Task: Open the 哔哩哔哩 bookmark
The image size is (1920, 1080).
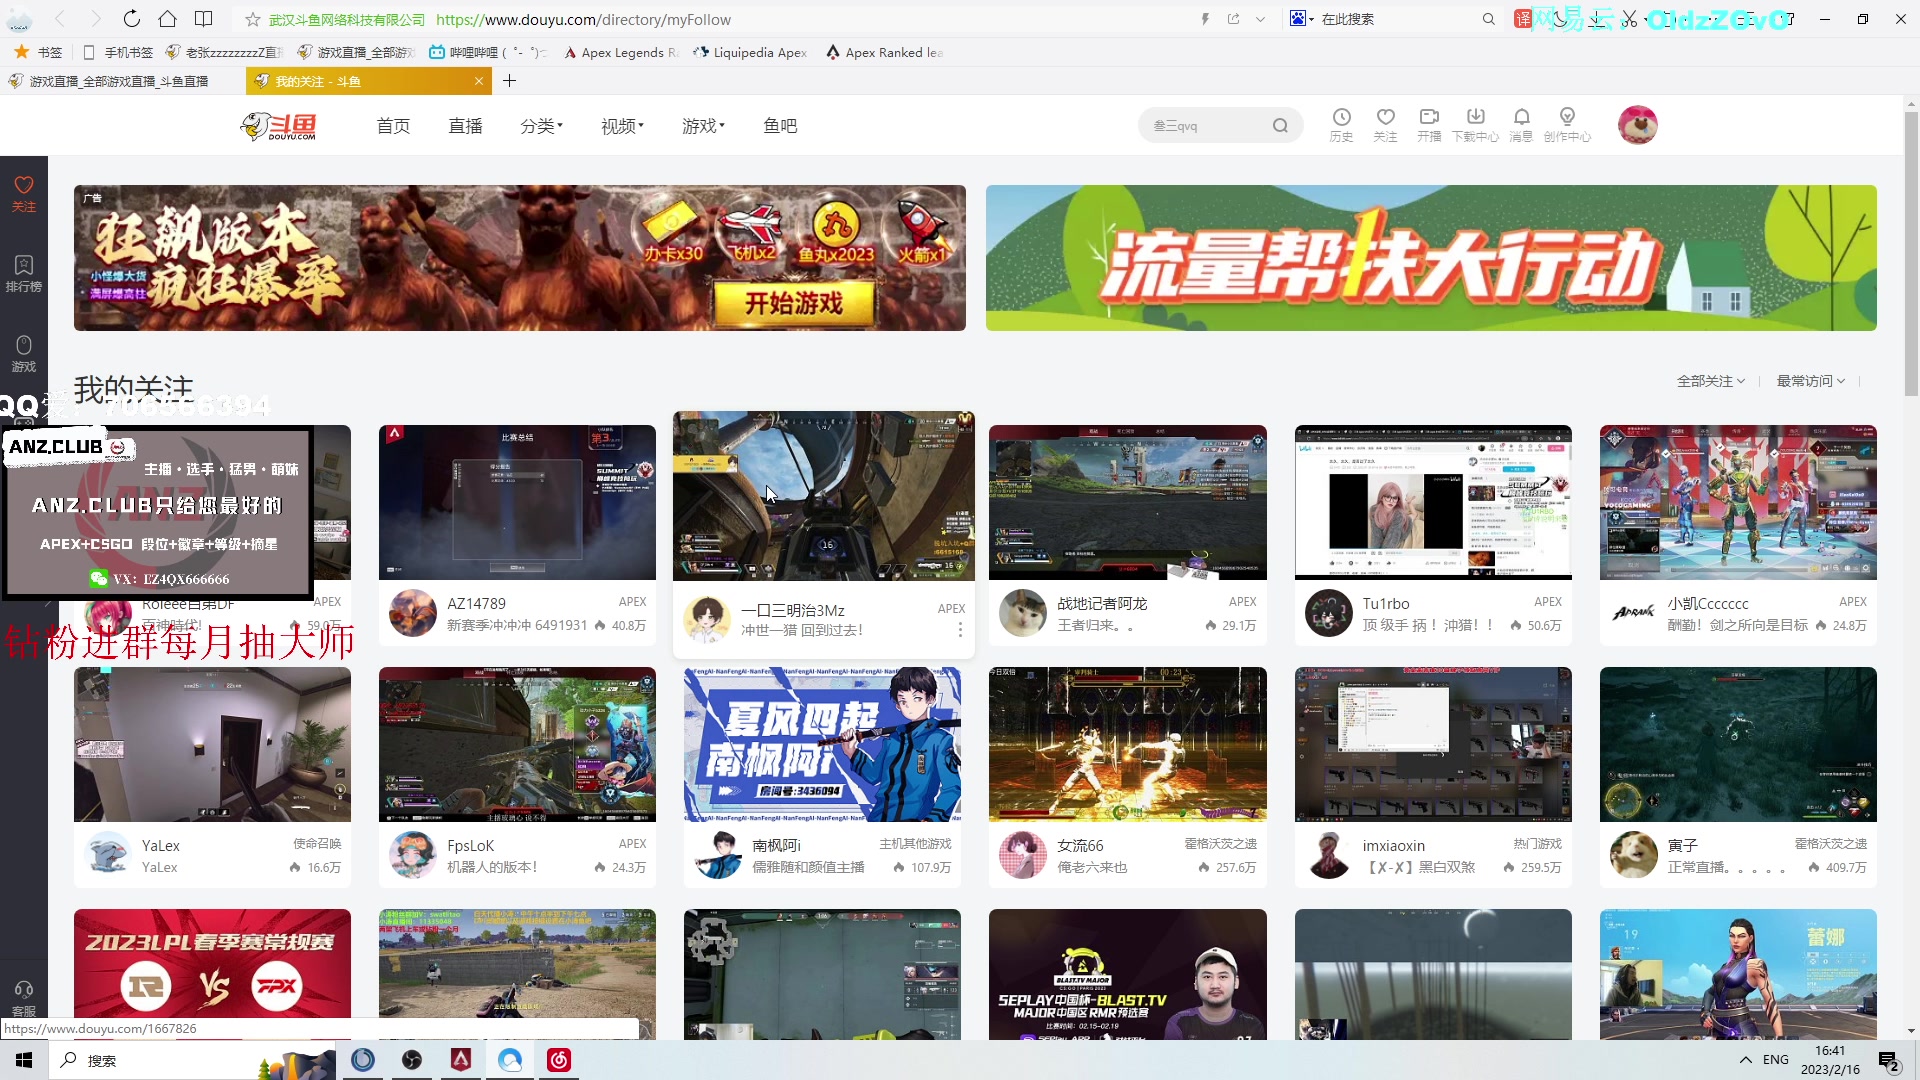Action: click(487, 52)
